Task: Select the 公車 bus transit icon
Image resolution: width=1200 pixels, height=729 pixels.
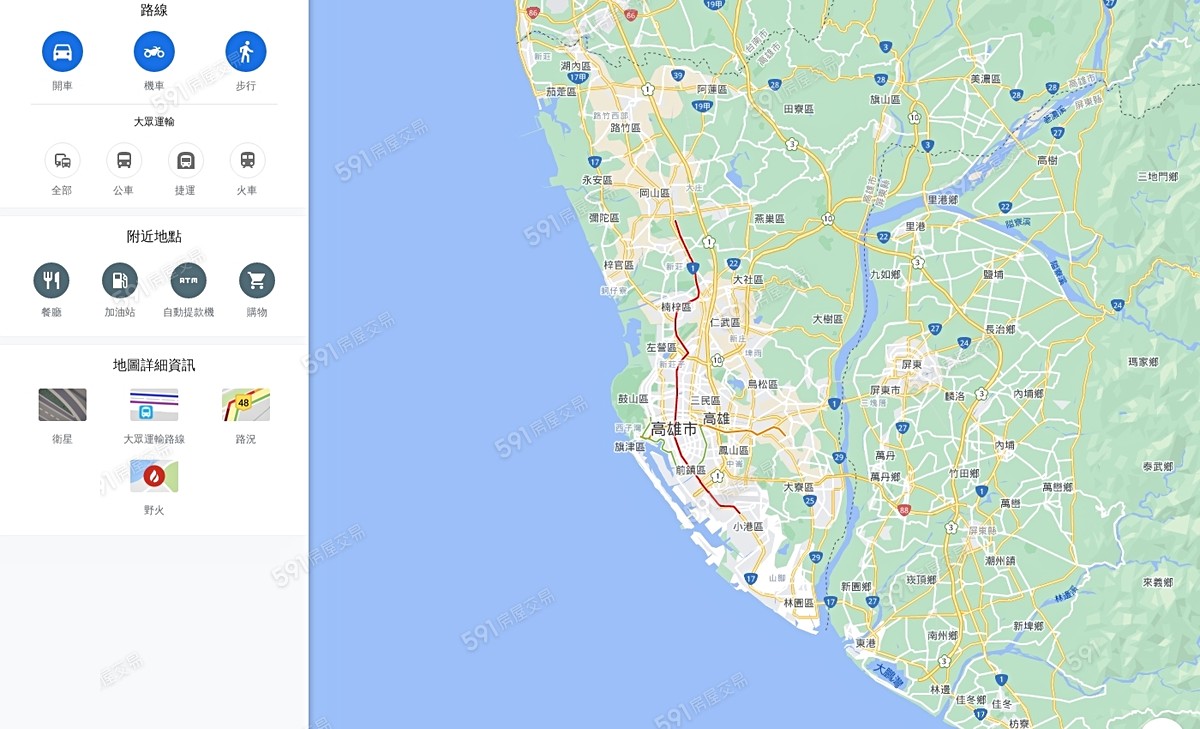Action: 124,160
